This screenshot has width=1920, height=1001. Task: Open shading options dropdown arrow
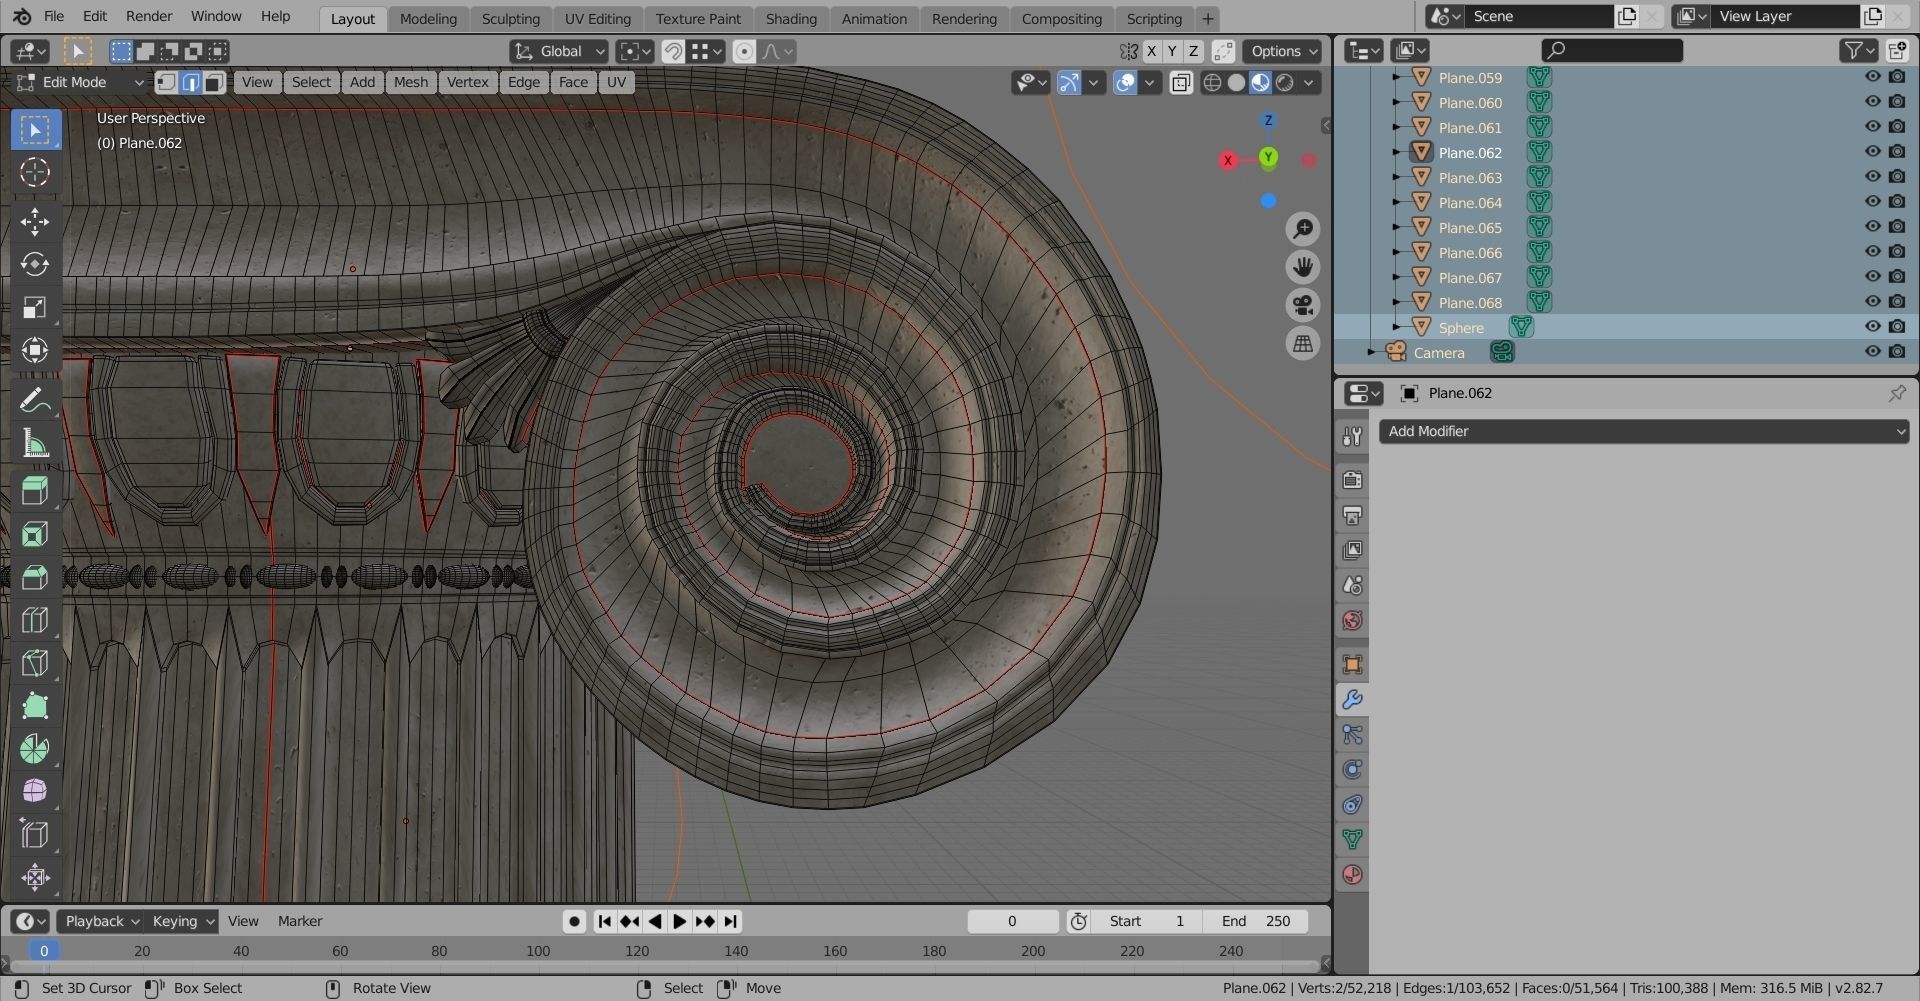[x=1309, y=83]
